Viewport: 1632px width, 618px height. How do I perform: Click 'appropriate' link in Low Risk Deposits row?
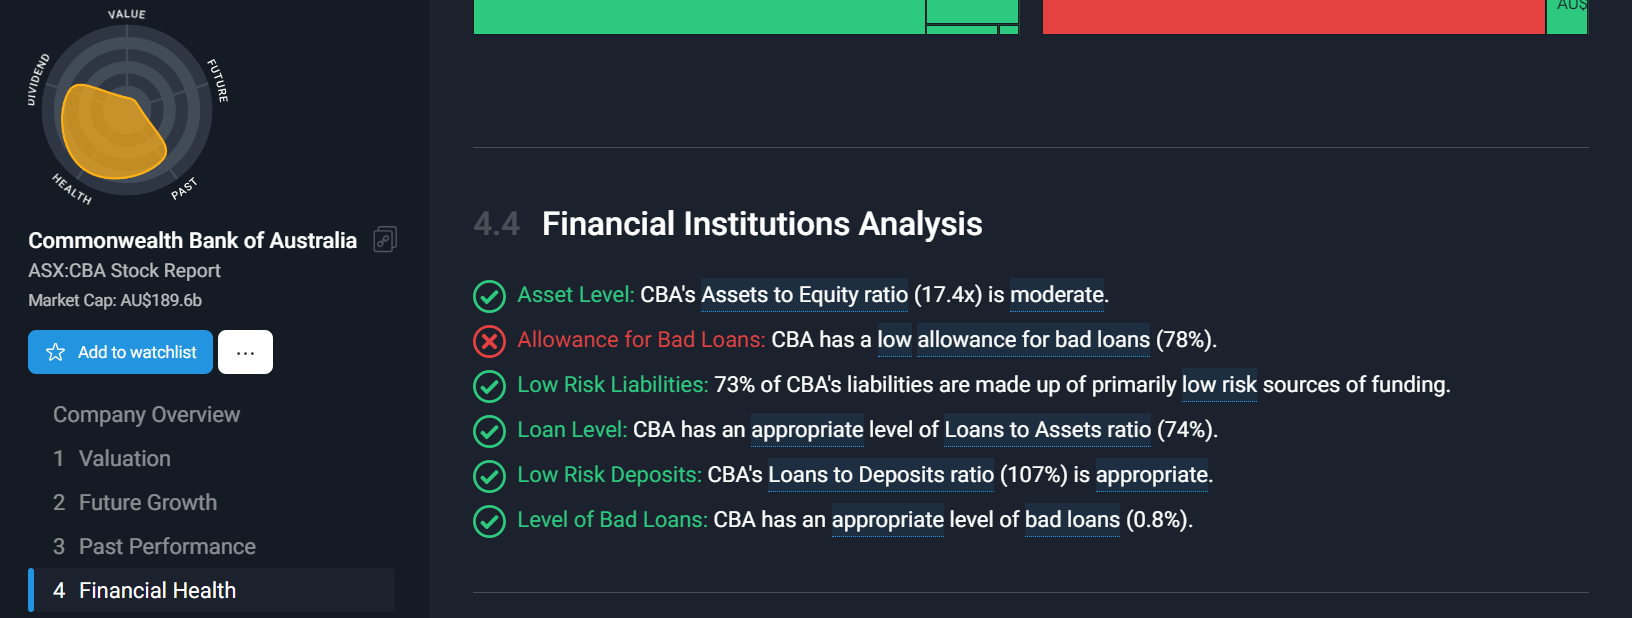(x=1152, y=475)
